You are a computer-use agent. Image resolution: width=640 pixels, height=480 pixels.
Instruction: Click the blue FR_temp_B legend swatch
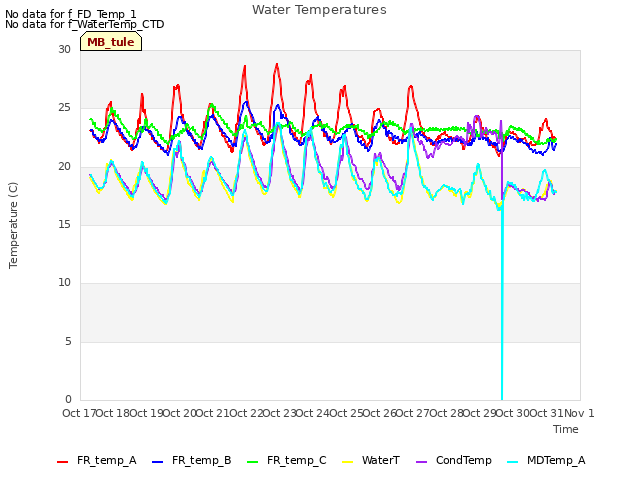(x=158, y=462)
